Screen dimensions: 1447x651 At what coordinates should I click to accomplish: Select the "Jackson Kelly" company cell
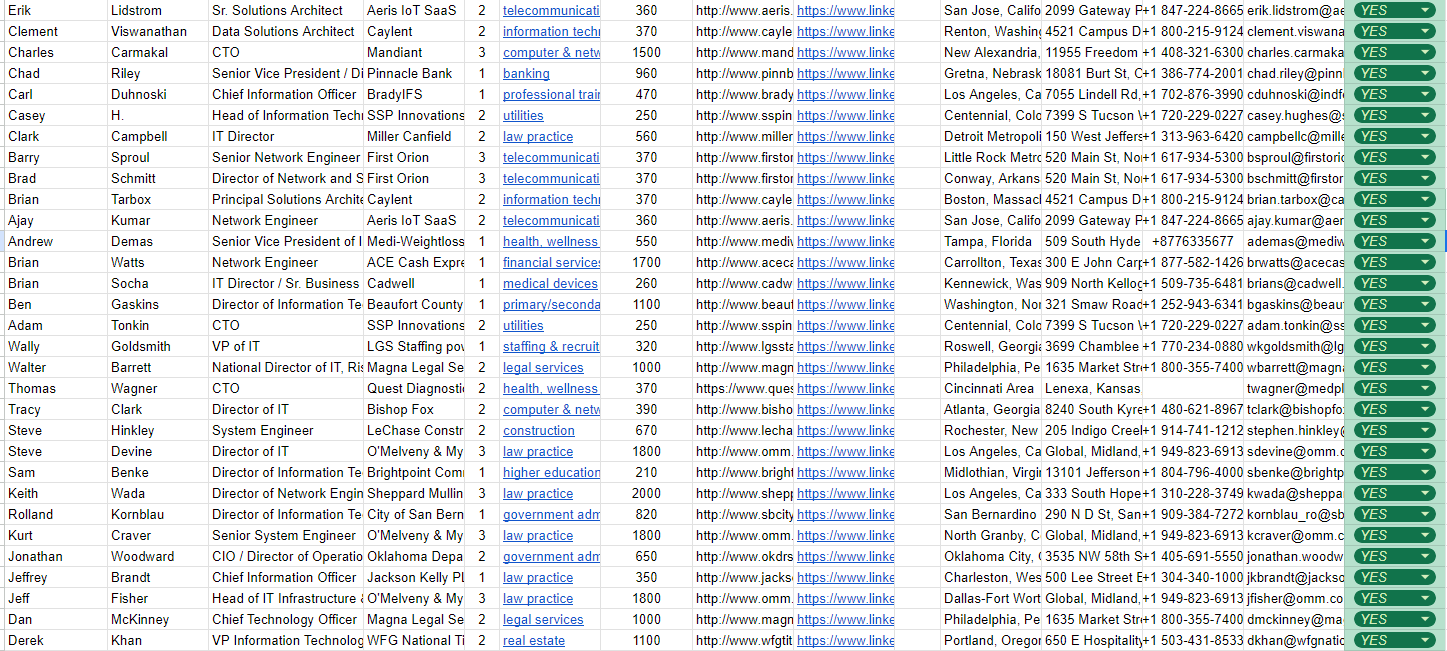point(414,577)
